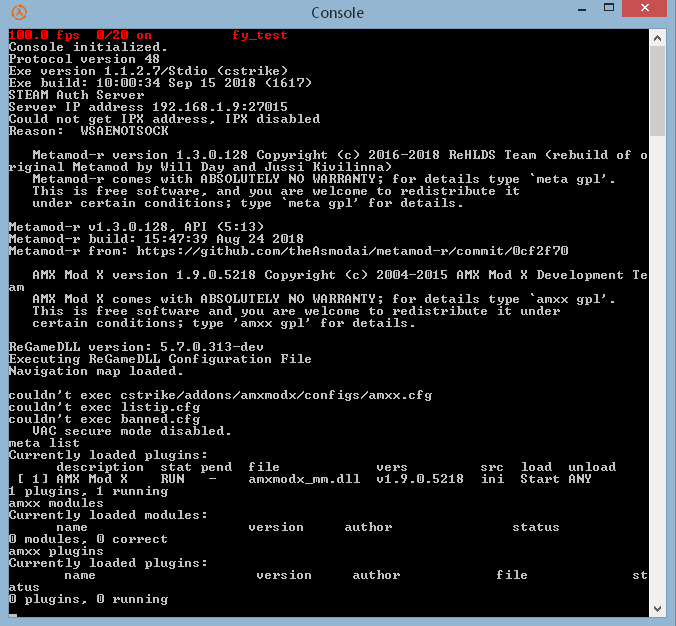The image size is (676, 626).
Task: Click "1 plugins, 1 running" line
Action: [x=88, y=491]
